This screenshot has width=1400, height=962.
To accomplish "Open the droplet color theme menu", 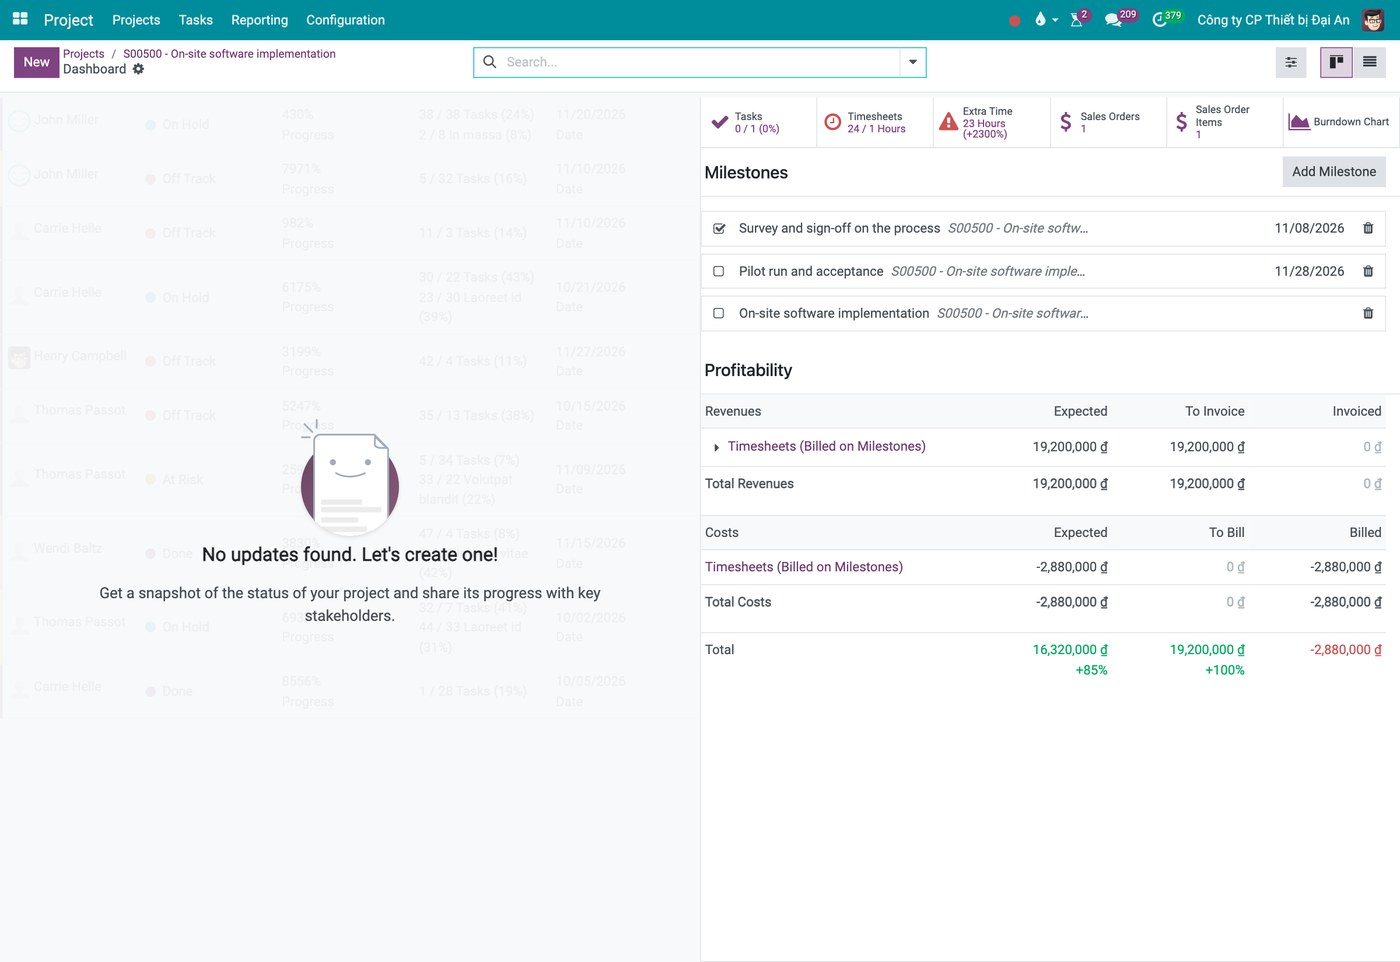I will tap(1046, 19).
